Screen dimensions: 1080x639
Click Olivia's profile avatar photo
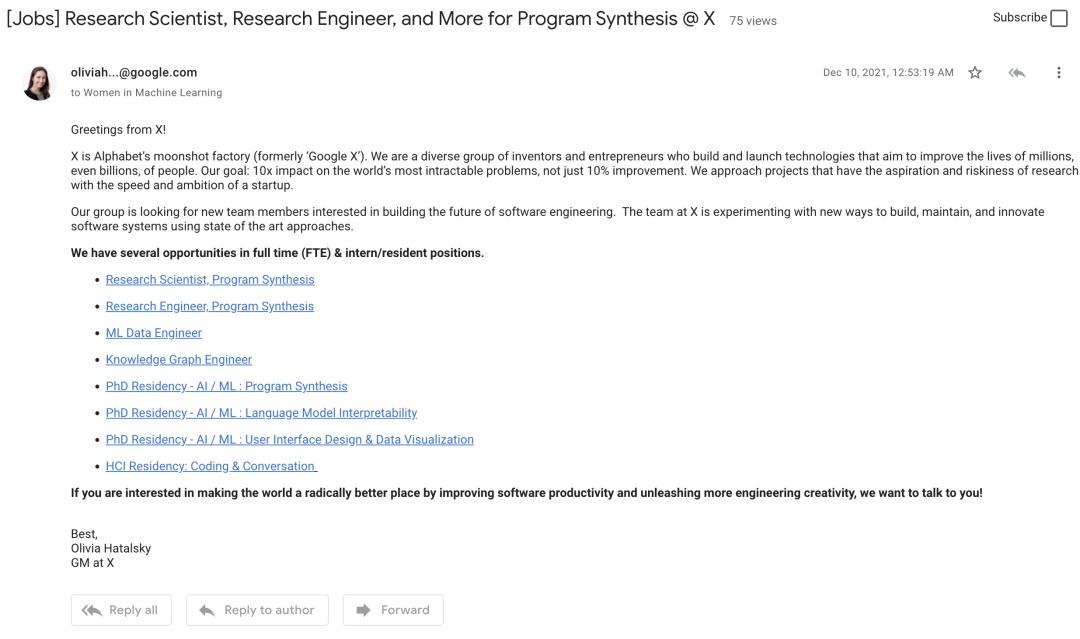[39, 82]
